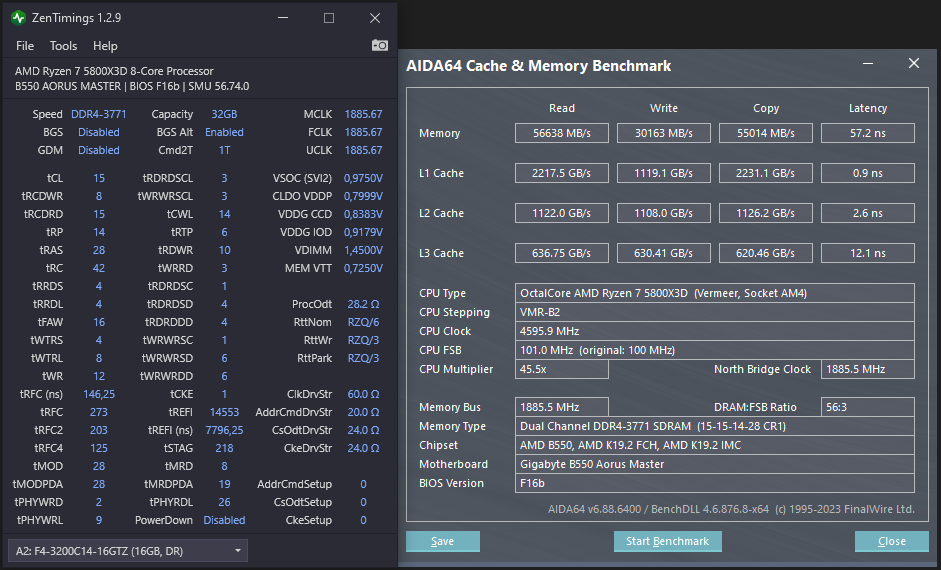Click the Memory Latency value 57.2 ns

coord(868,133)
